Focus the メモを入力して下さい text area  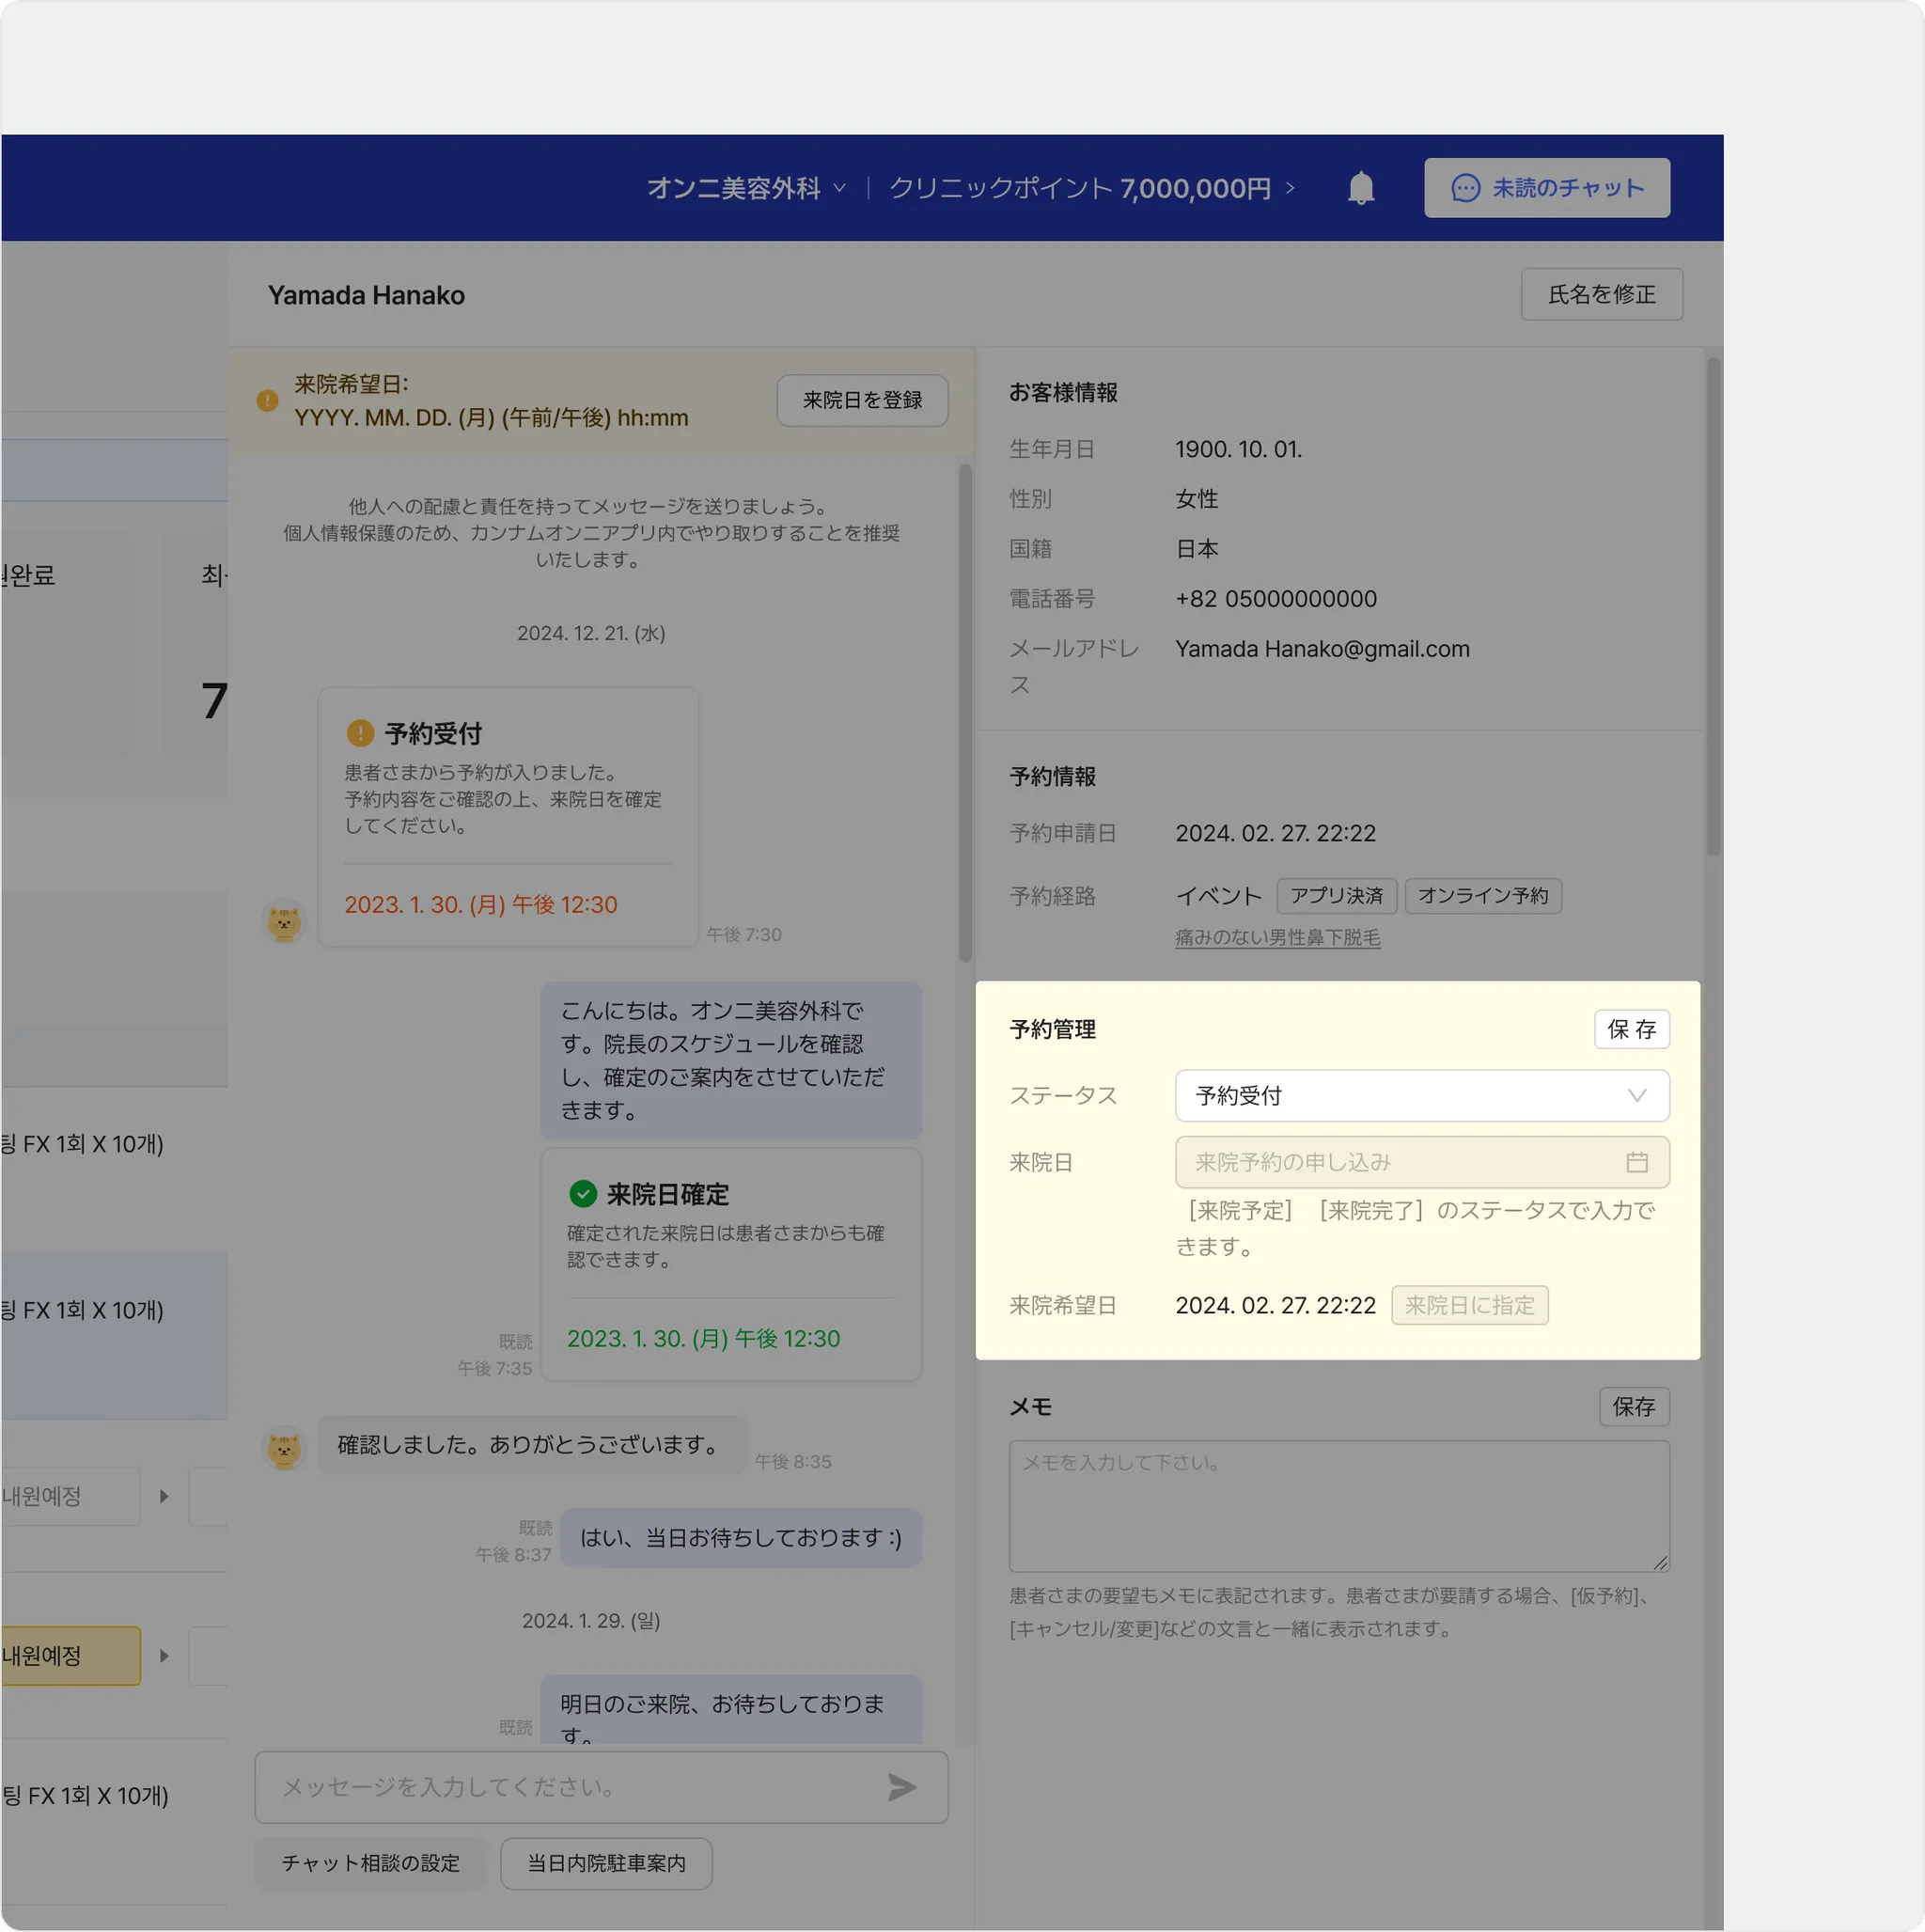(x=1338, y=1505)
